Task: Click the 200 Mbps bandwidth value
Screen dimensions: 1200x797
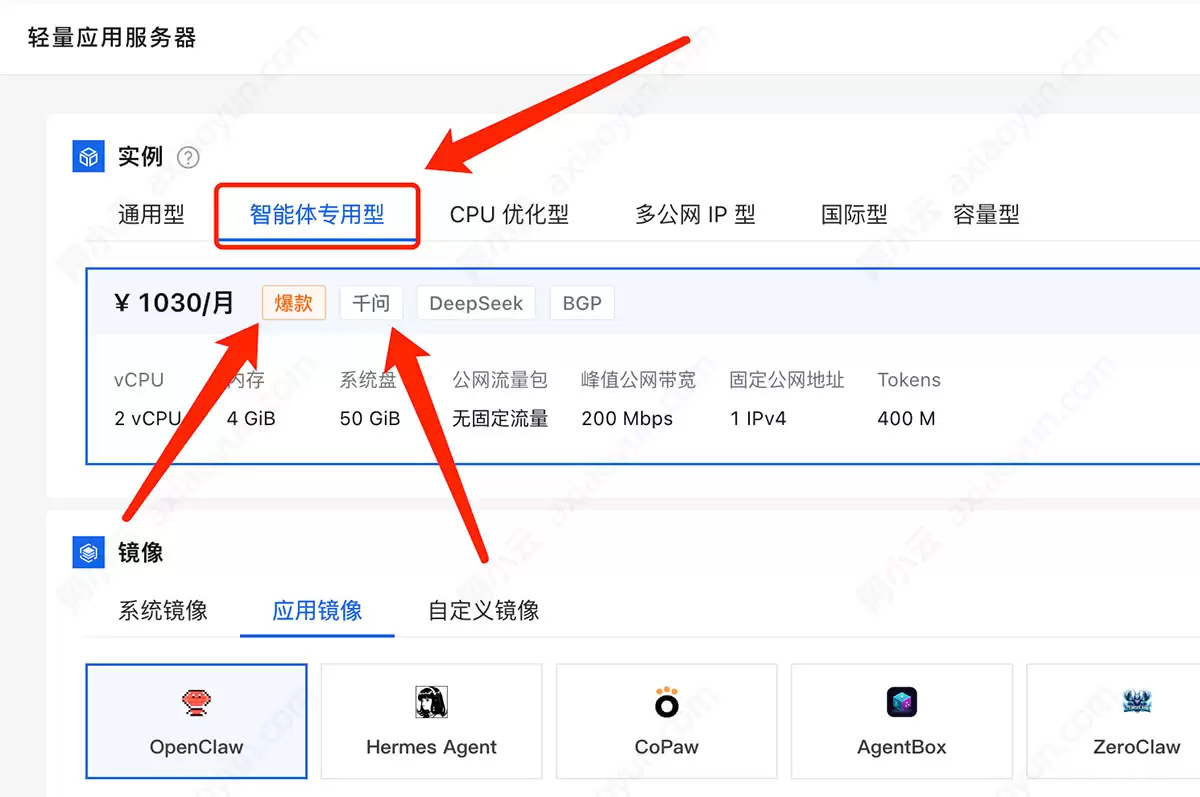Action: pyautogui.click(x=627, y=418)
